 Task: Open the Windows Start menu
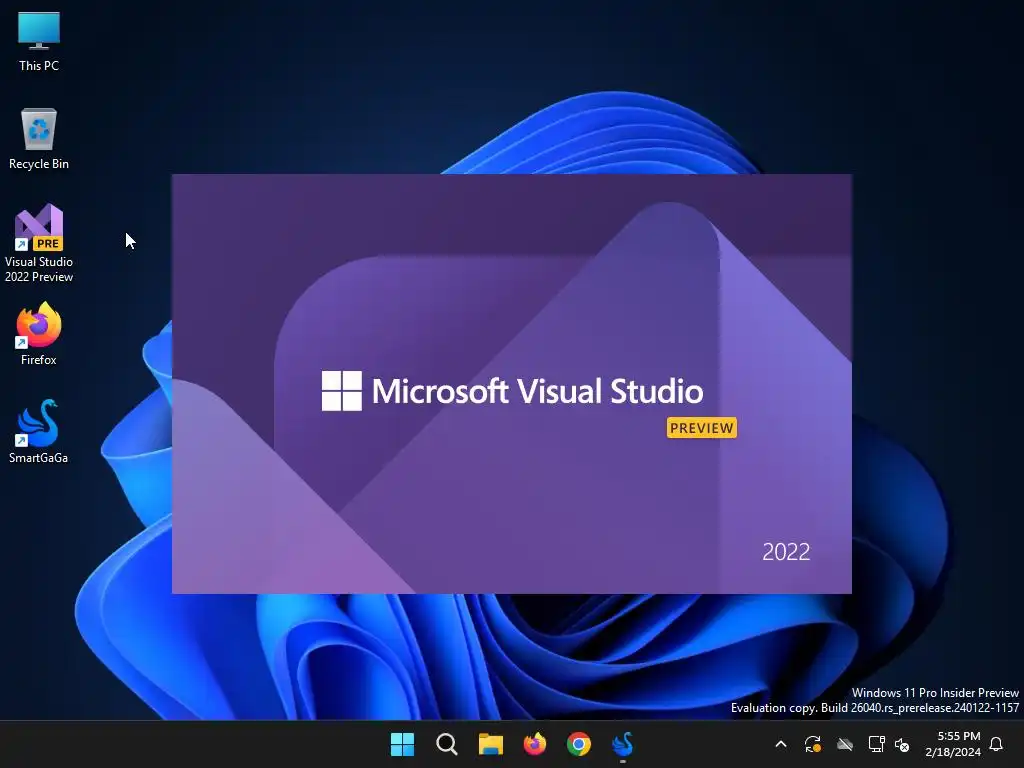point(402,744)
